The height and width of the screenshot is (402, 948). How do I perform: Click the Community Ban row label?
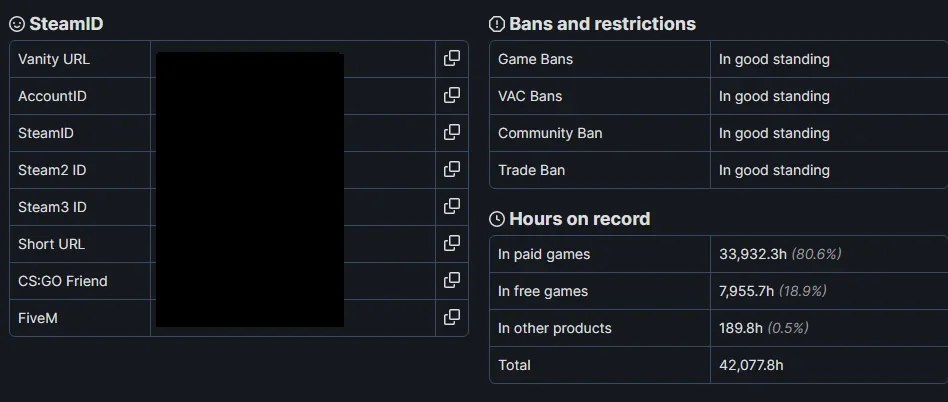coord(550,133)
